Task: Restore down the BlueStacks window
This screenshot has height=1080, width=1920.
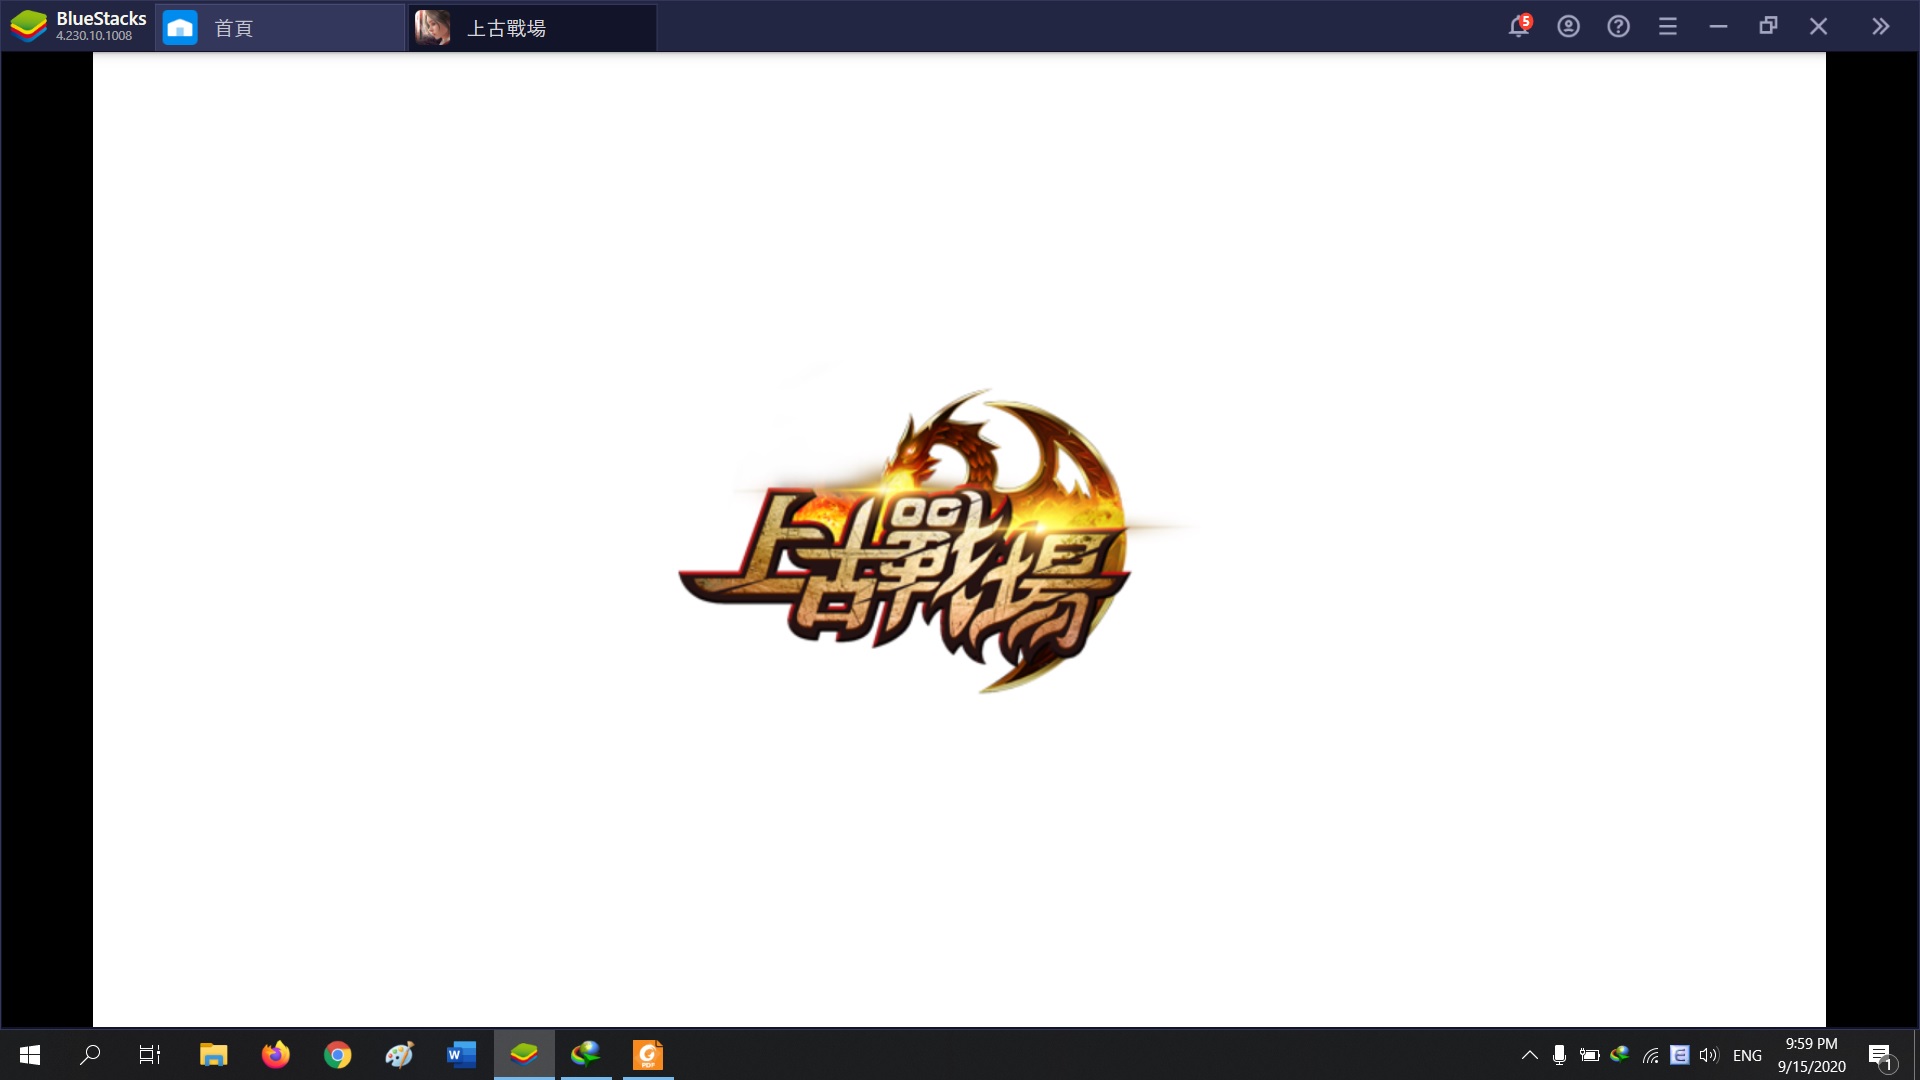Action: (x=1768, y=26)
